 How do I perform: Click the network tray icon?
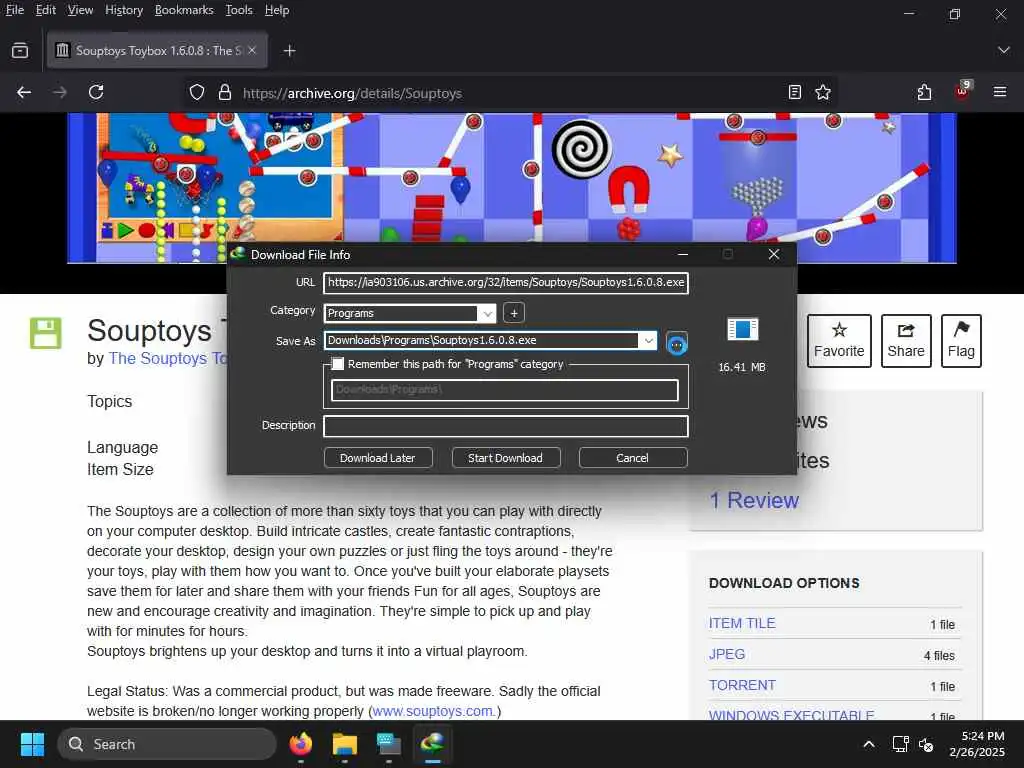(x=900, y=744)
